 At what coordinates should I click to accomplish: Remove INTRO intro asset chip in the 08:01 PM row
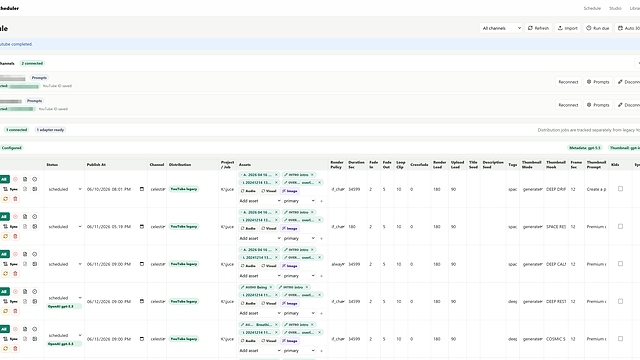coord(312,175)
